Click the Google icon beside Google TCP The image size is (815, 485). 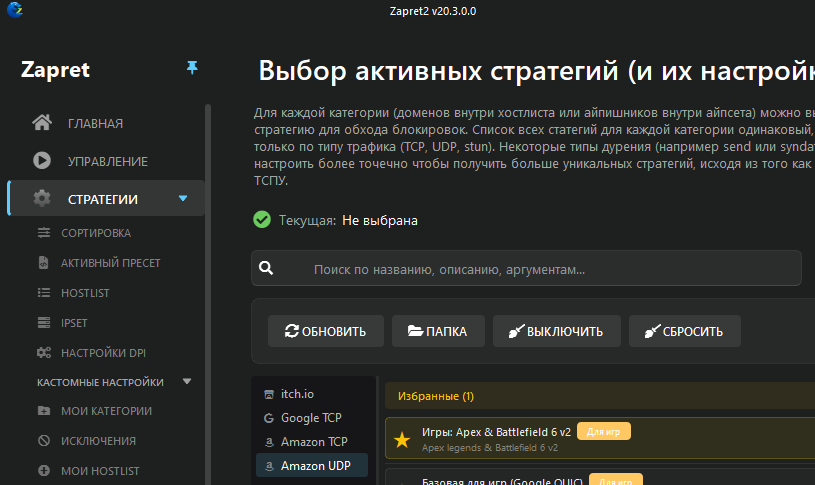tap(269, 418)
